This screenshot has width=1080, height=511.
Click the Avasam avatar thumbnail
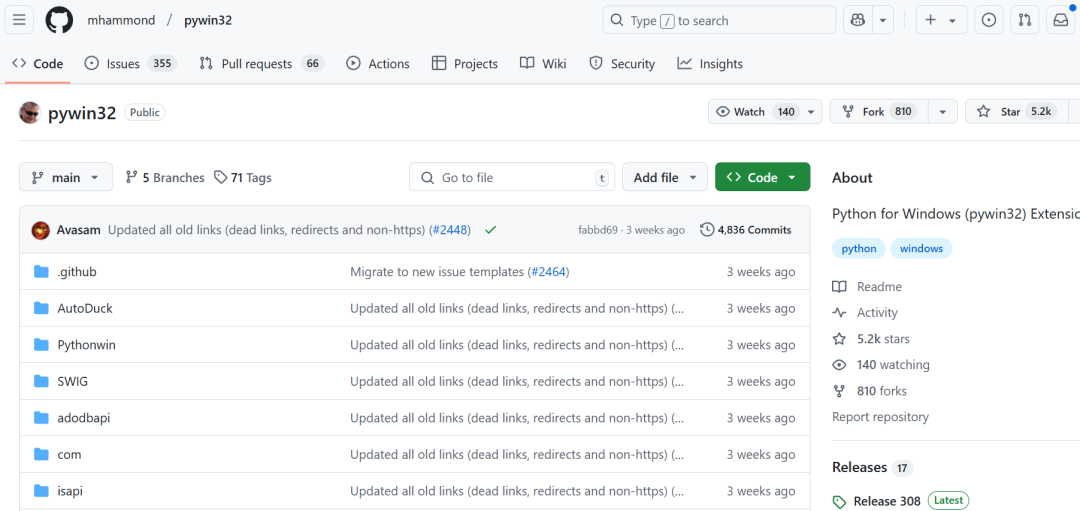point(41,230)
